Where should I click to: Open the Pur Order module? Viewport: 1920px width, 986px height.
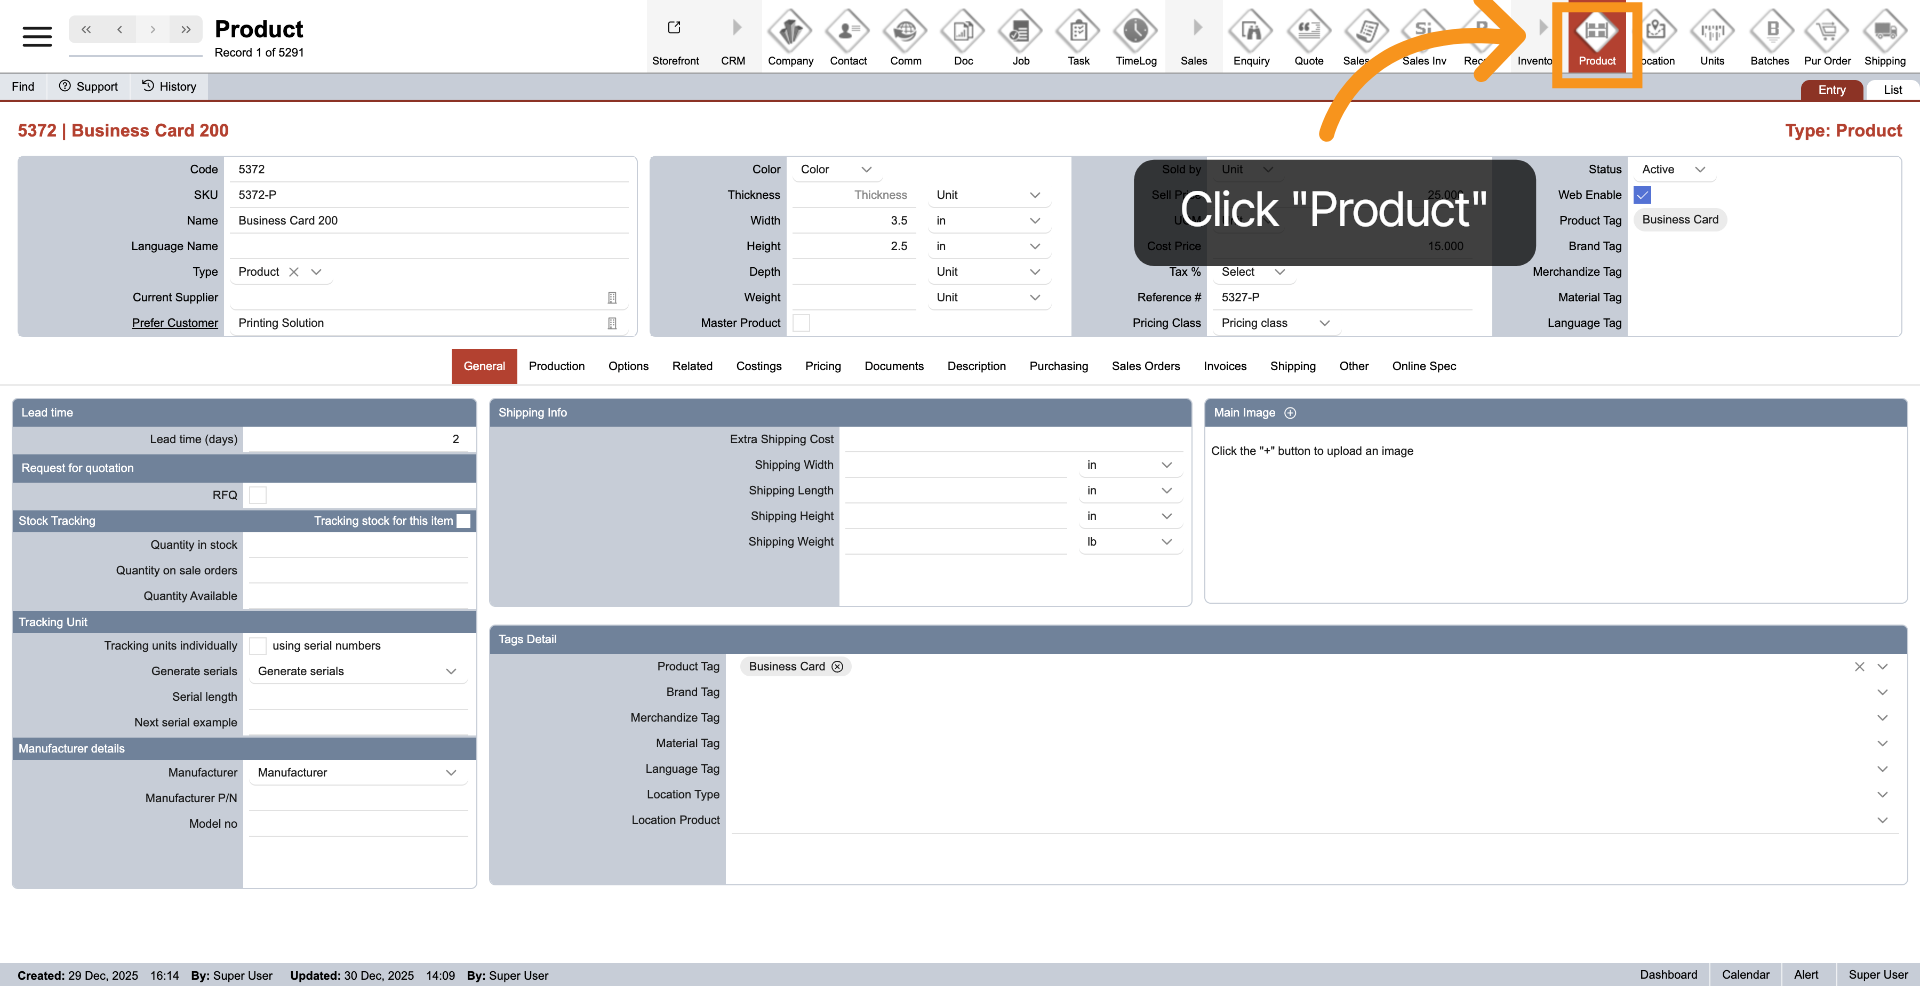(1827, 36)
